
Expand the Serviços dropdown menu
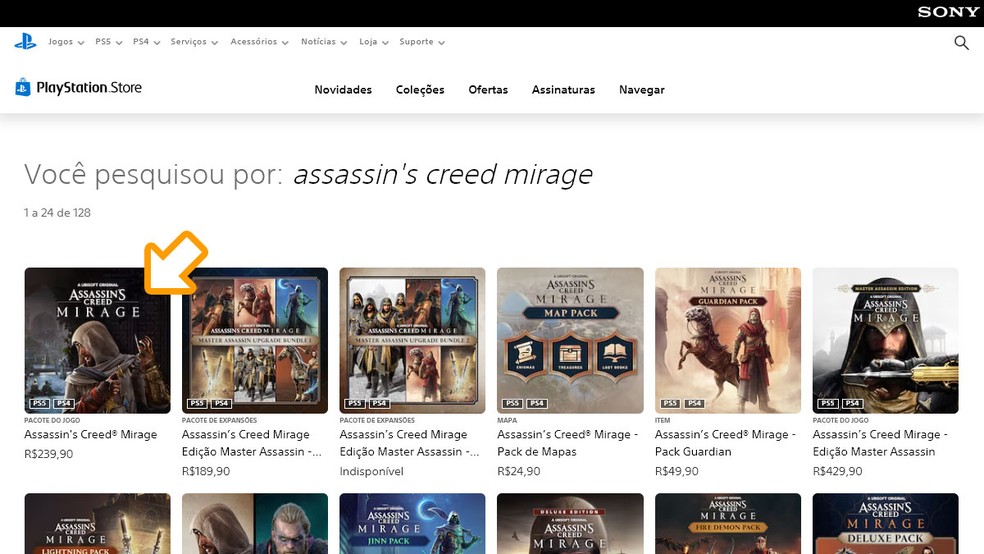coord(194,42)
